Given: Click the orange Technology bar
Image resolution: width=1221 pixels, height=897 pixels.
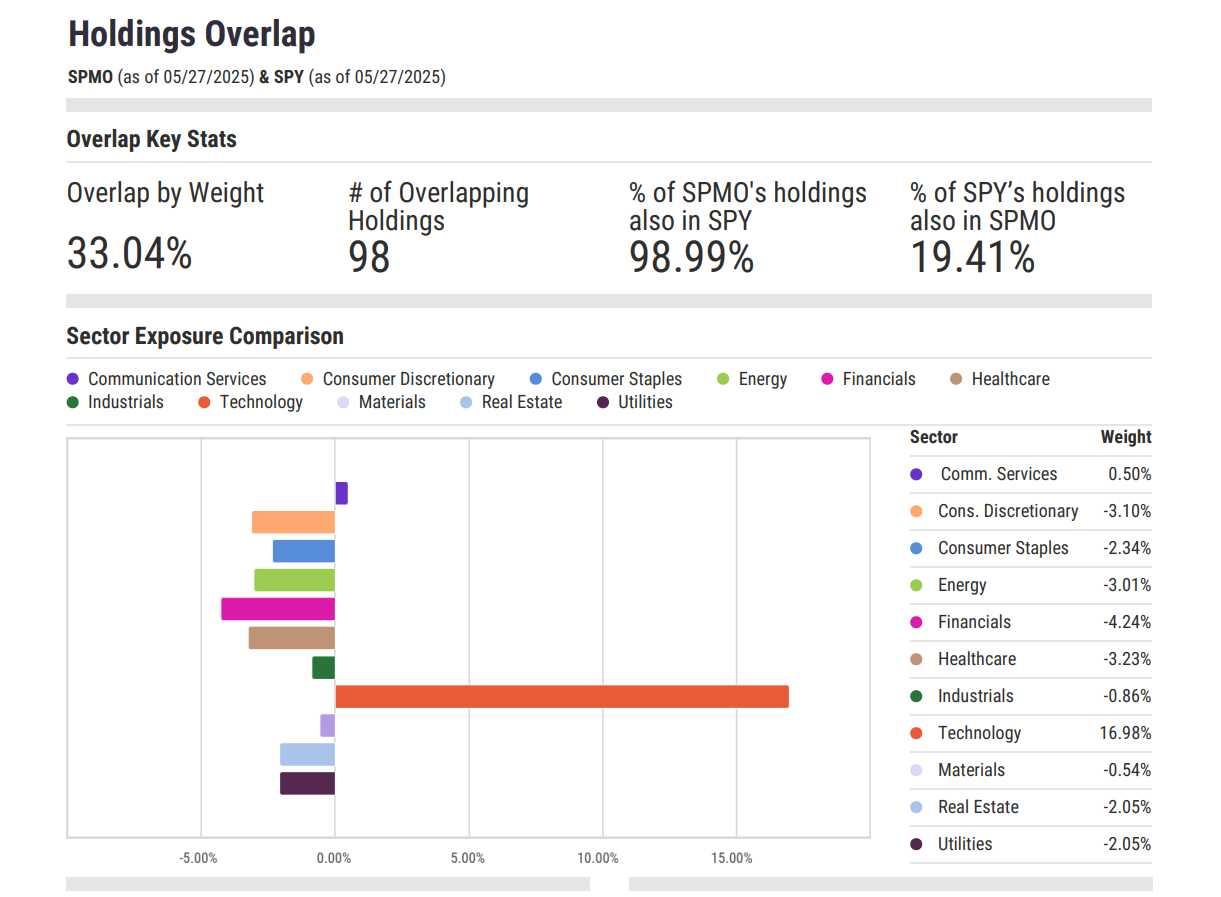Looking at the screenshot, I should 560,695.
